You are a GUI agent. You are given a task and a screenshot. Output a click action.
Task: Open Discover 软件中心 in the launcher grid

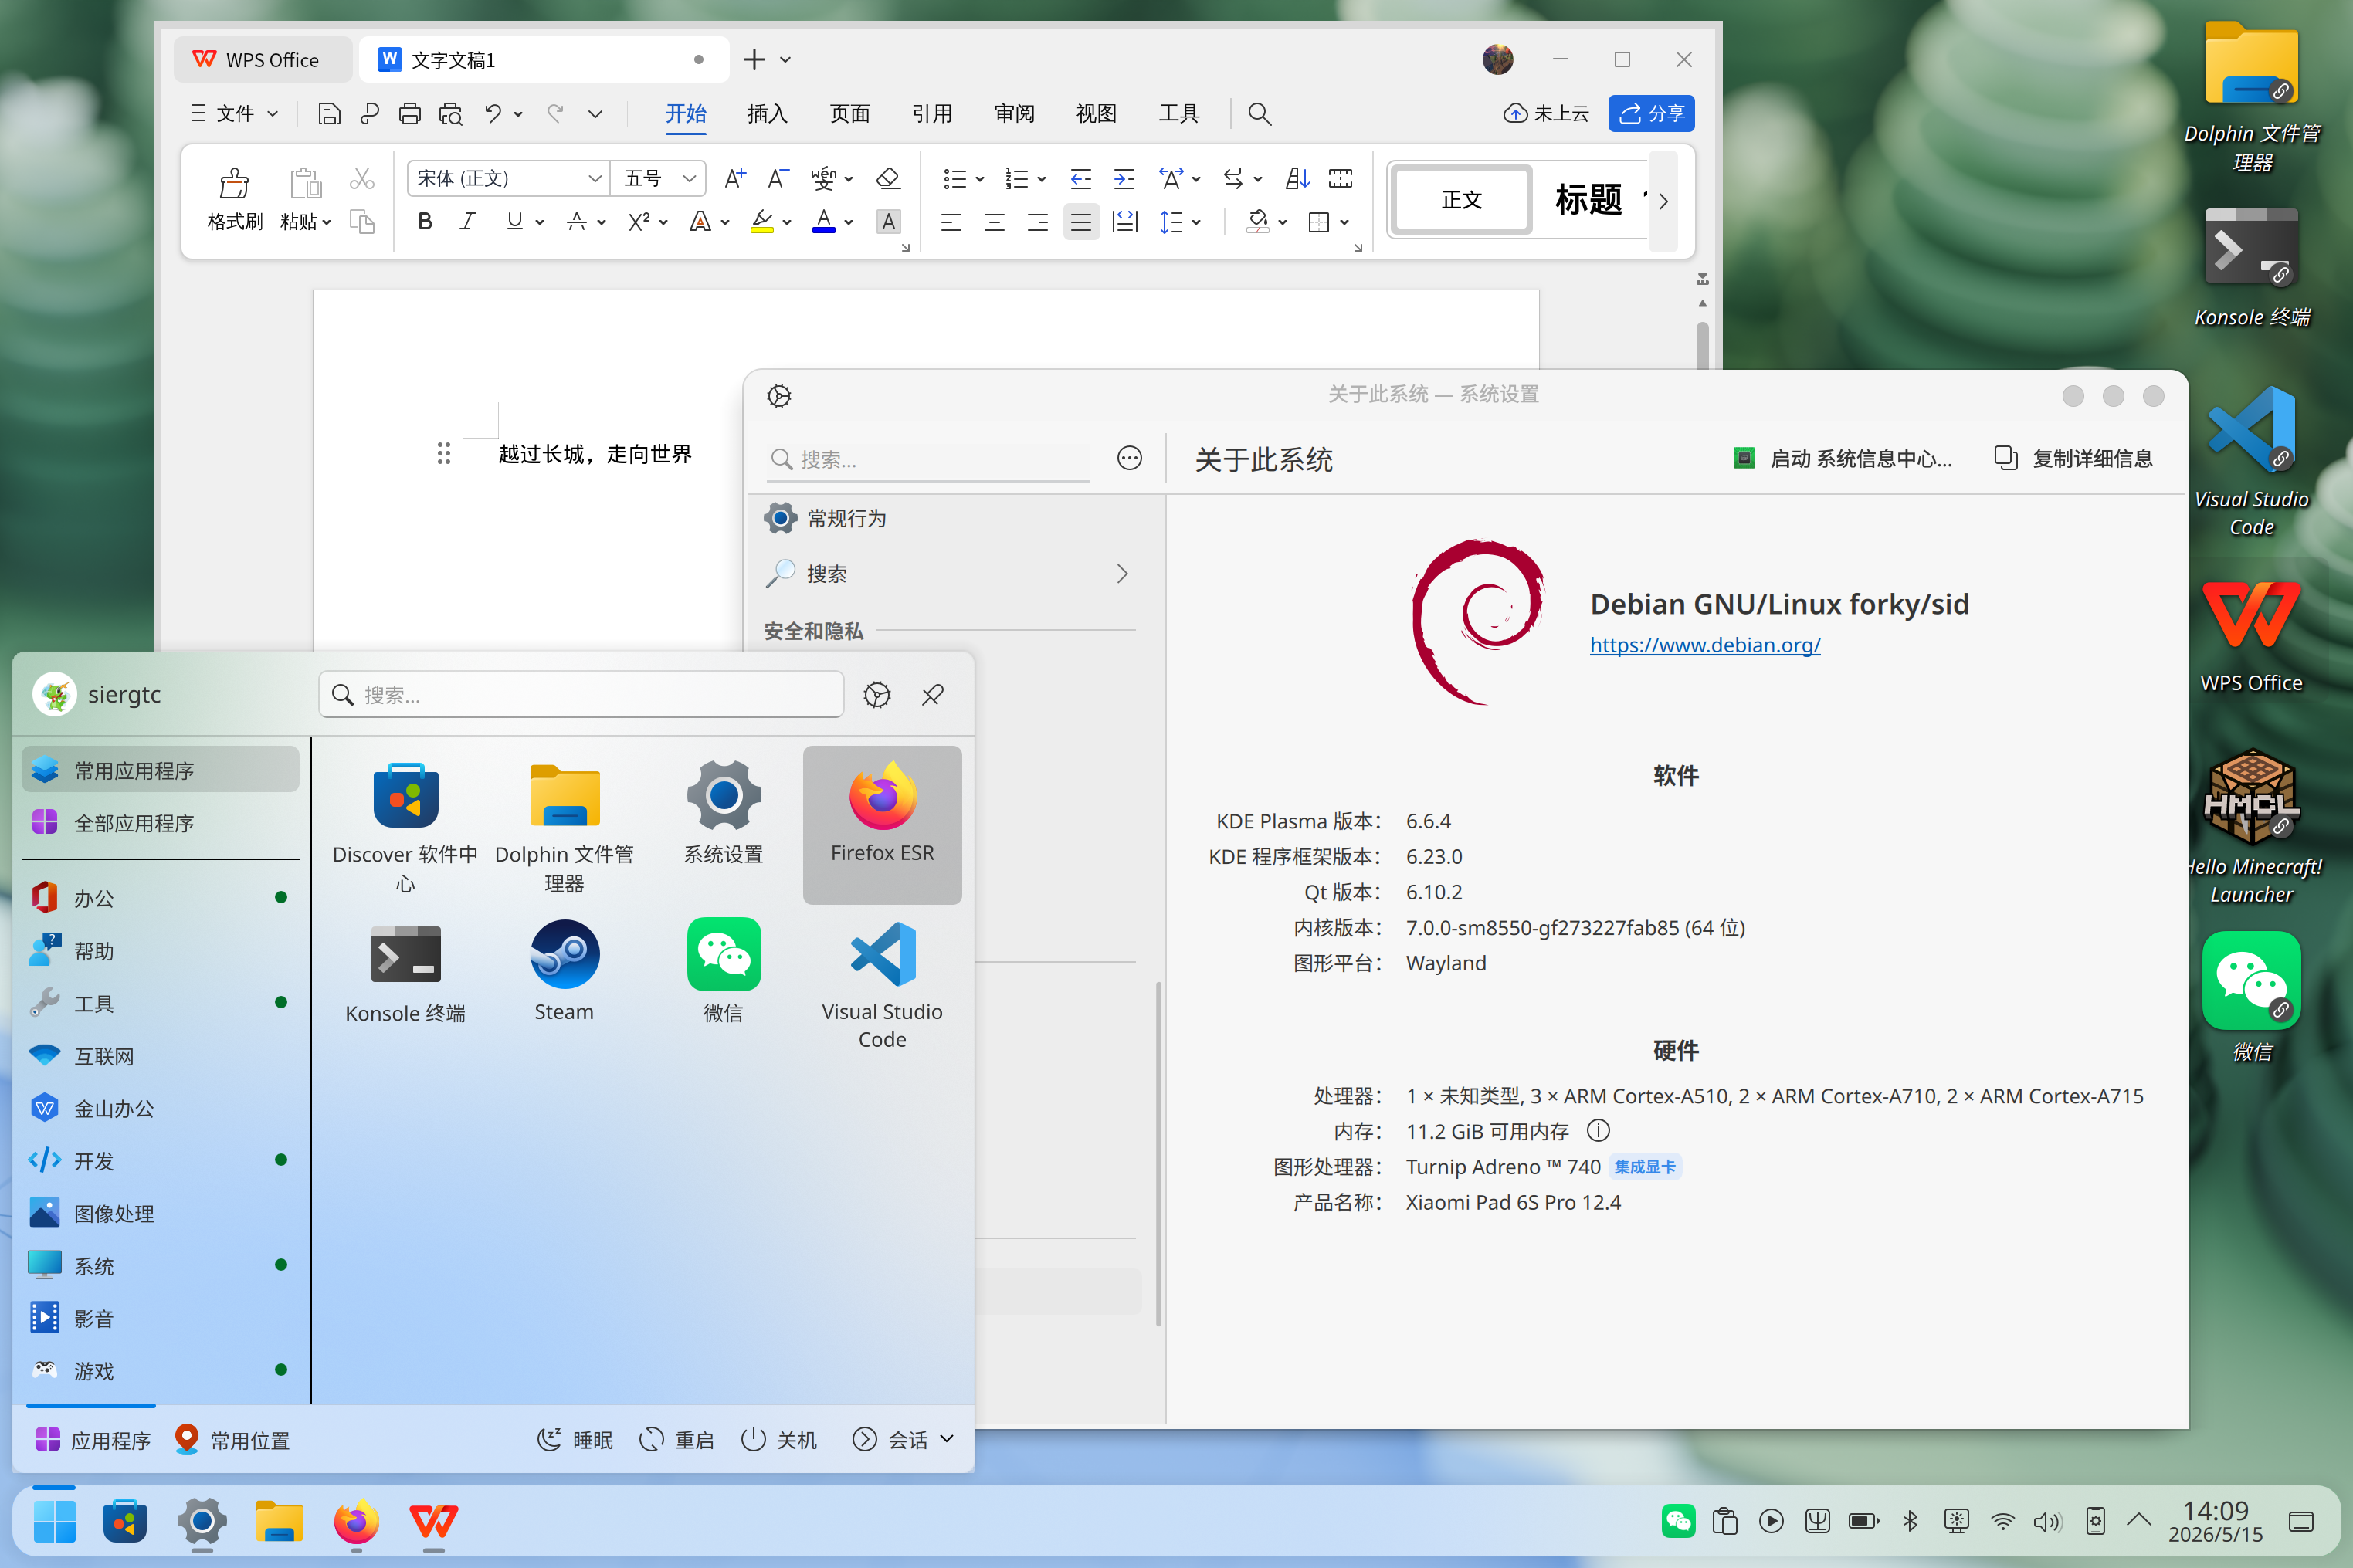click(405, 826)
